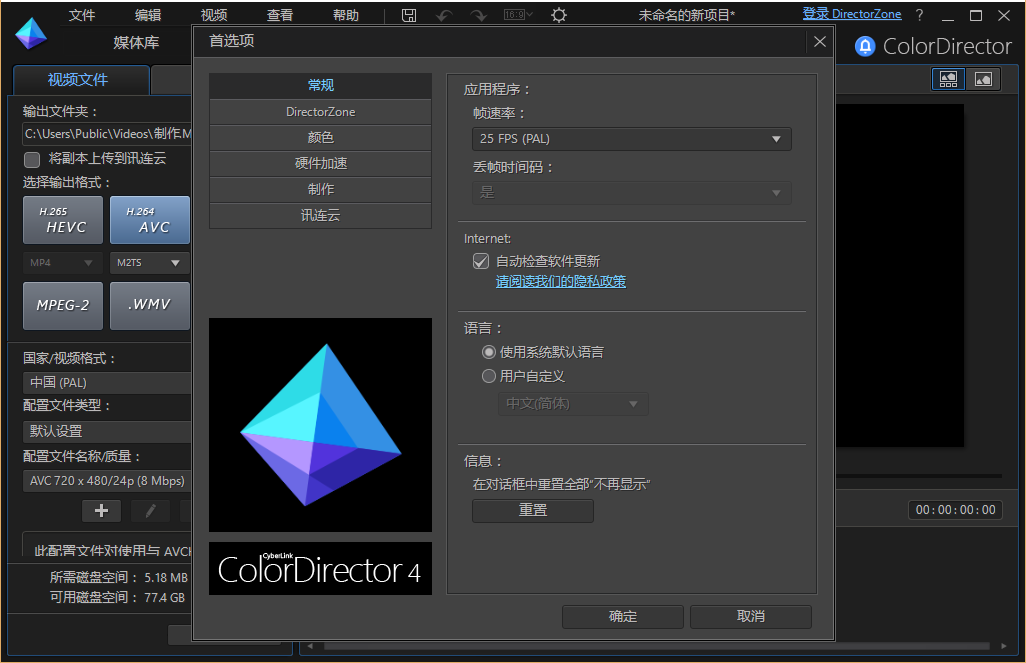Click the 登录 DirectorZone link
The height and width of the screenshot is (663, 1026).
tap(852, 14)
